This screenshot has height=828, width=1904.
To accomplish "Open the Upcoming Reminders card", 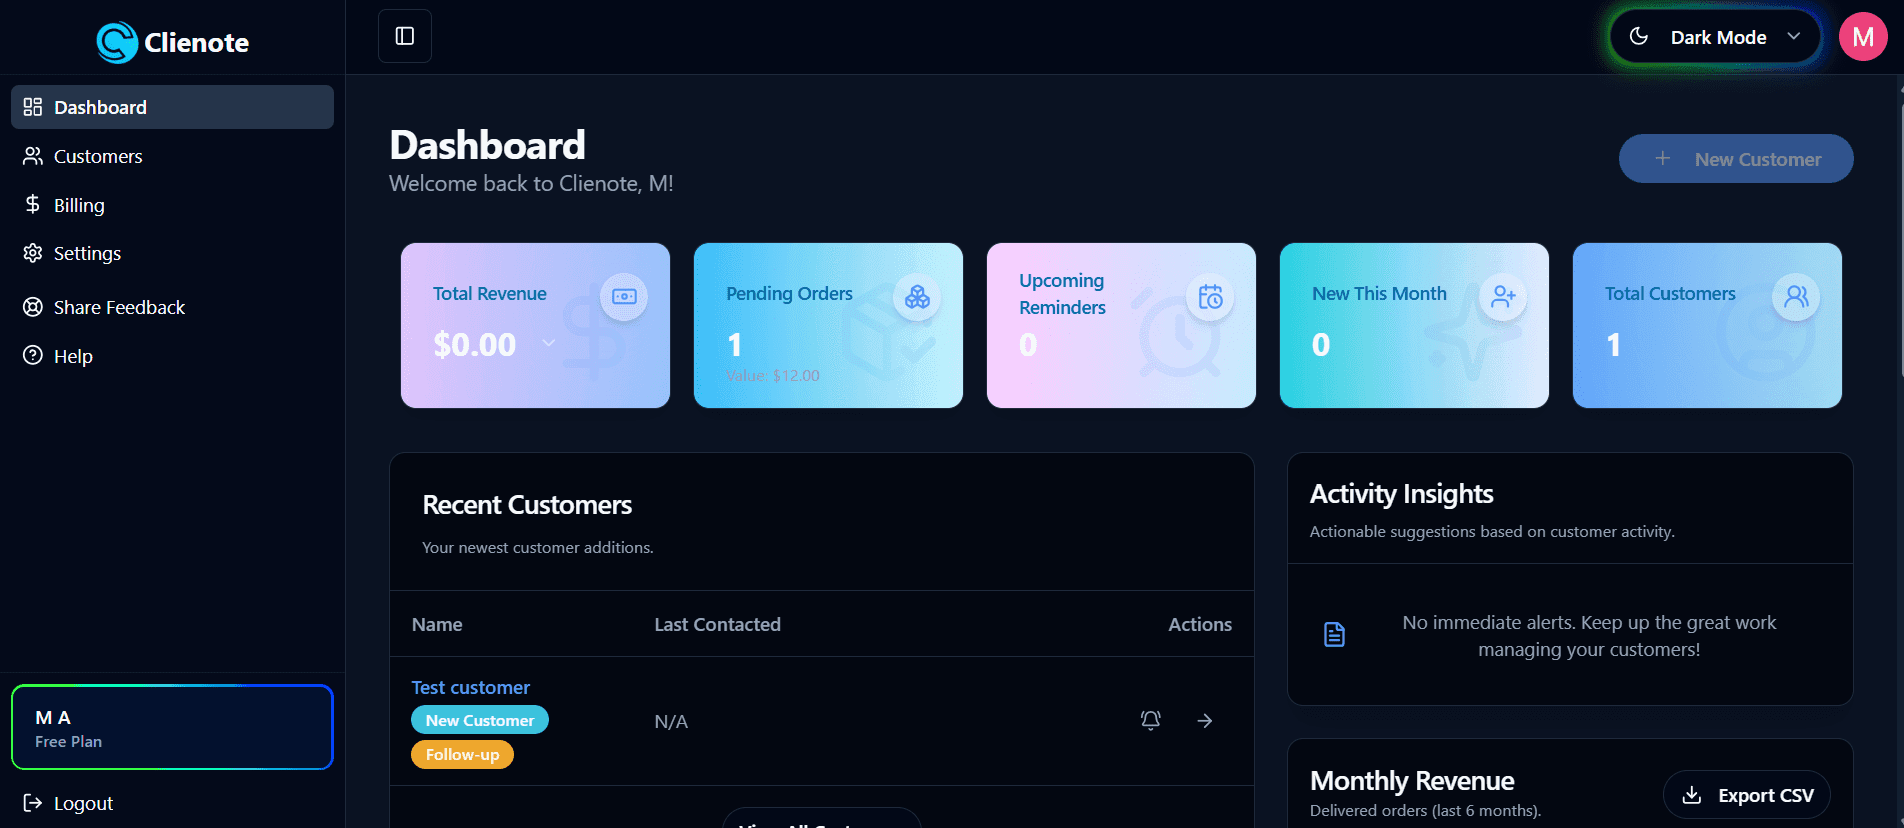I will [x=1121, y=325].
